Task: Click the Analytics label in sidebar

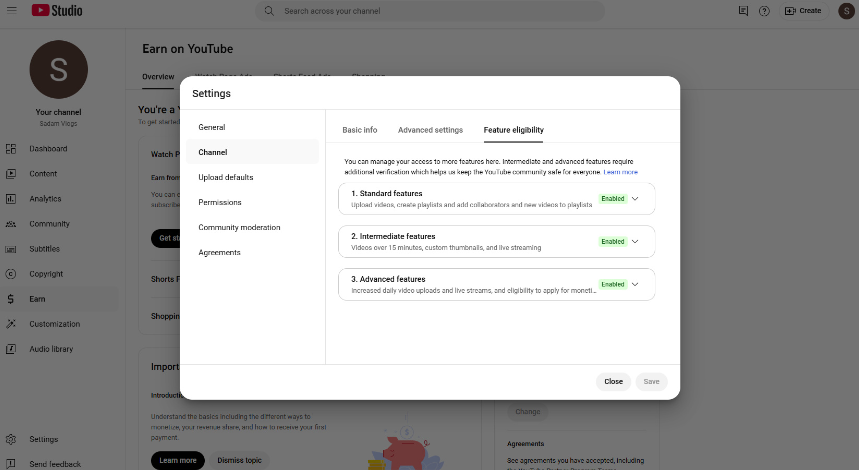Action: [45, 199]
